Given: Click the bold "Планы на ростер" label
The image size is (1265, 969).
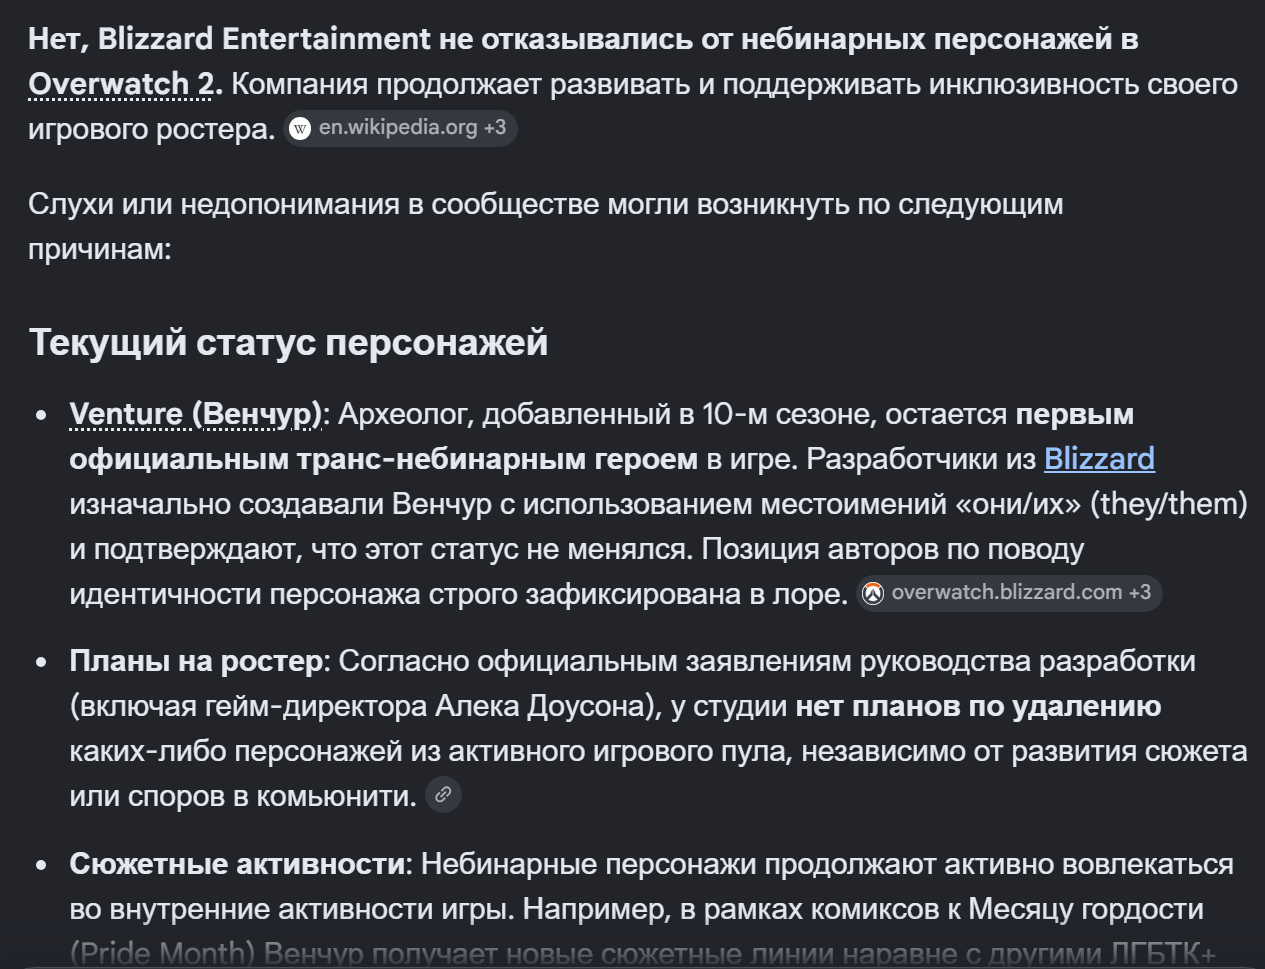Looking at the screenshot, I should (x=196, y=661).
